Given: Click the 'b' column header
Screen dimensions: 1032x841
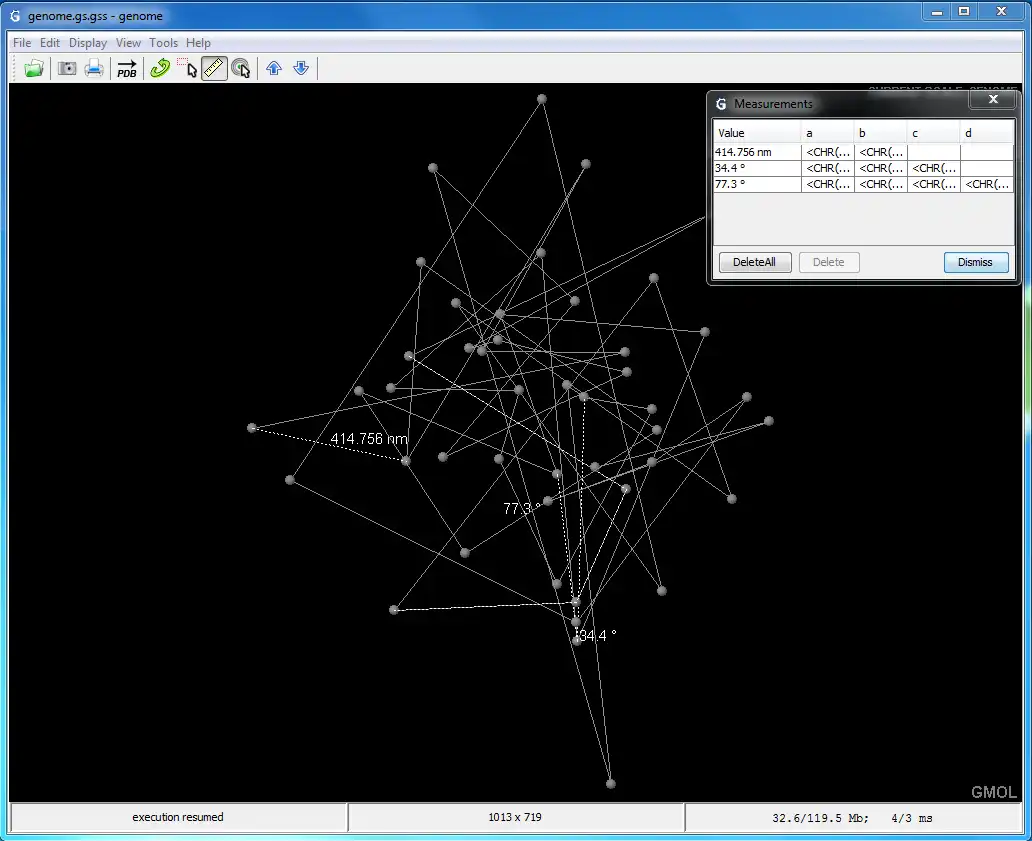Looking at the screenshot, I should (881, 133).
